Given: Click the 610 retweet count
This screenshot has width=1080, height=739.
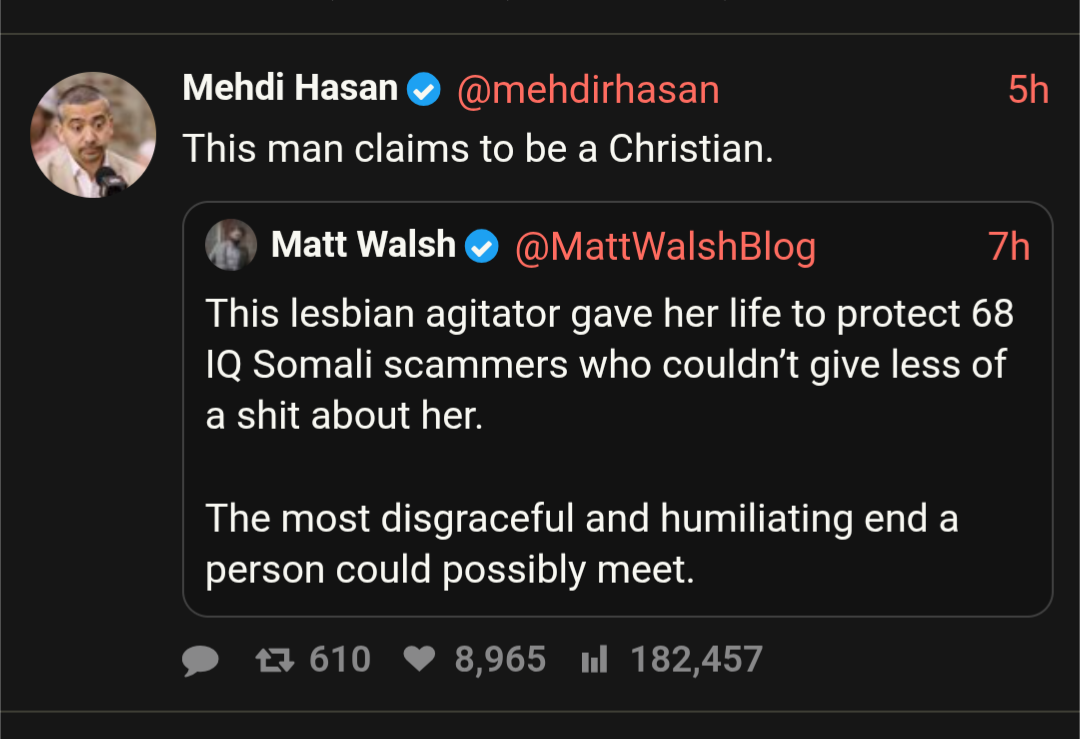Looking at the screenshot, I should [x=340, y=660].
